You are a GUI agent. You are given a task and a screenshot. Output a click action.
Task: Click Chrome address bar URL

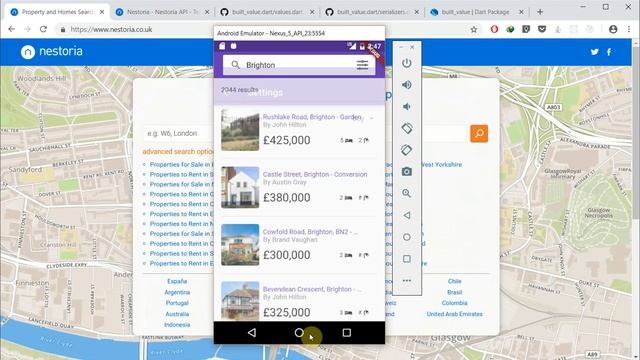[x=111, y=29]
